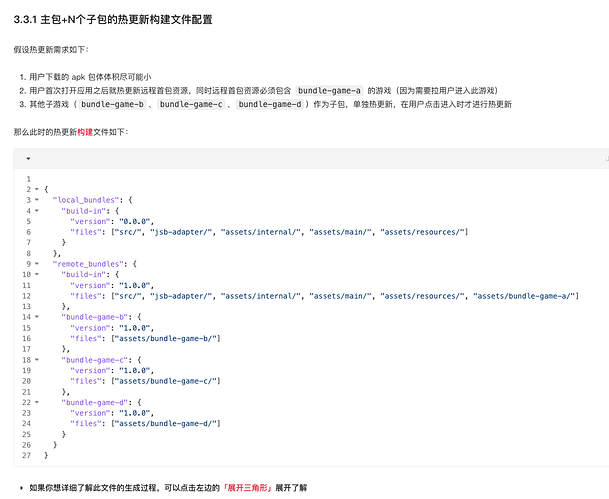The height and width of the screenshot is (499, 609).
Task: Click line number 1 in gutter
Action: (28, 179)
